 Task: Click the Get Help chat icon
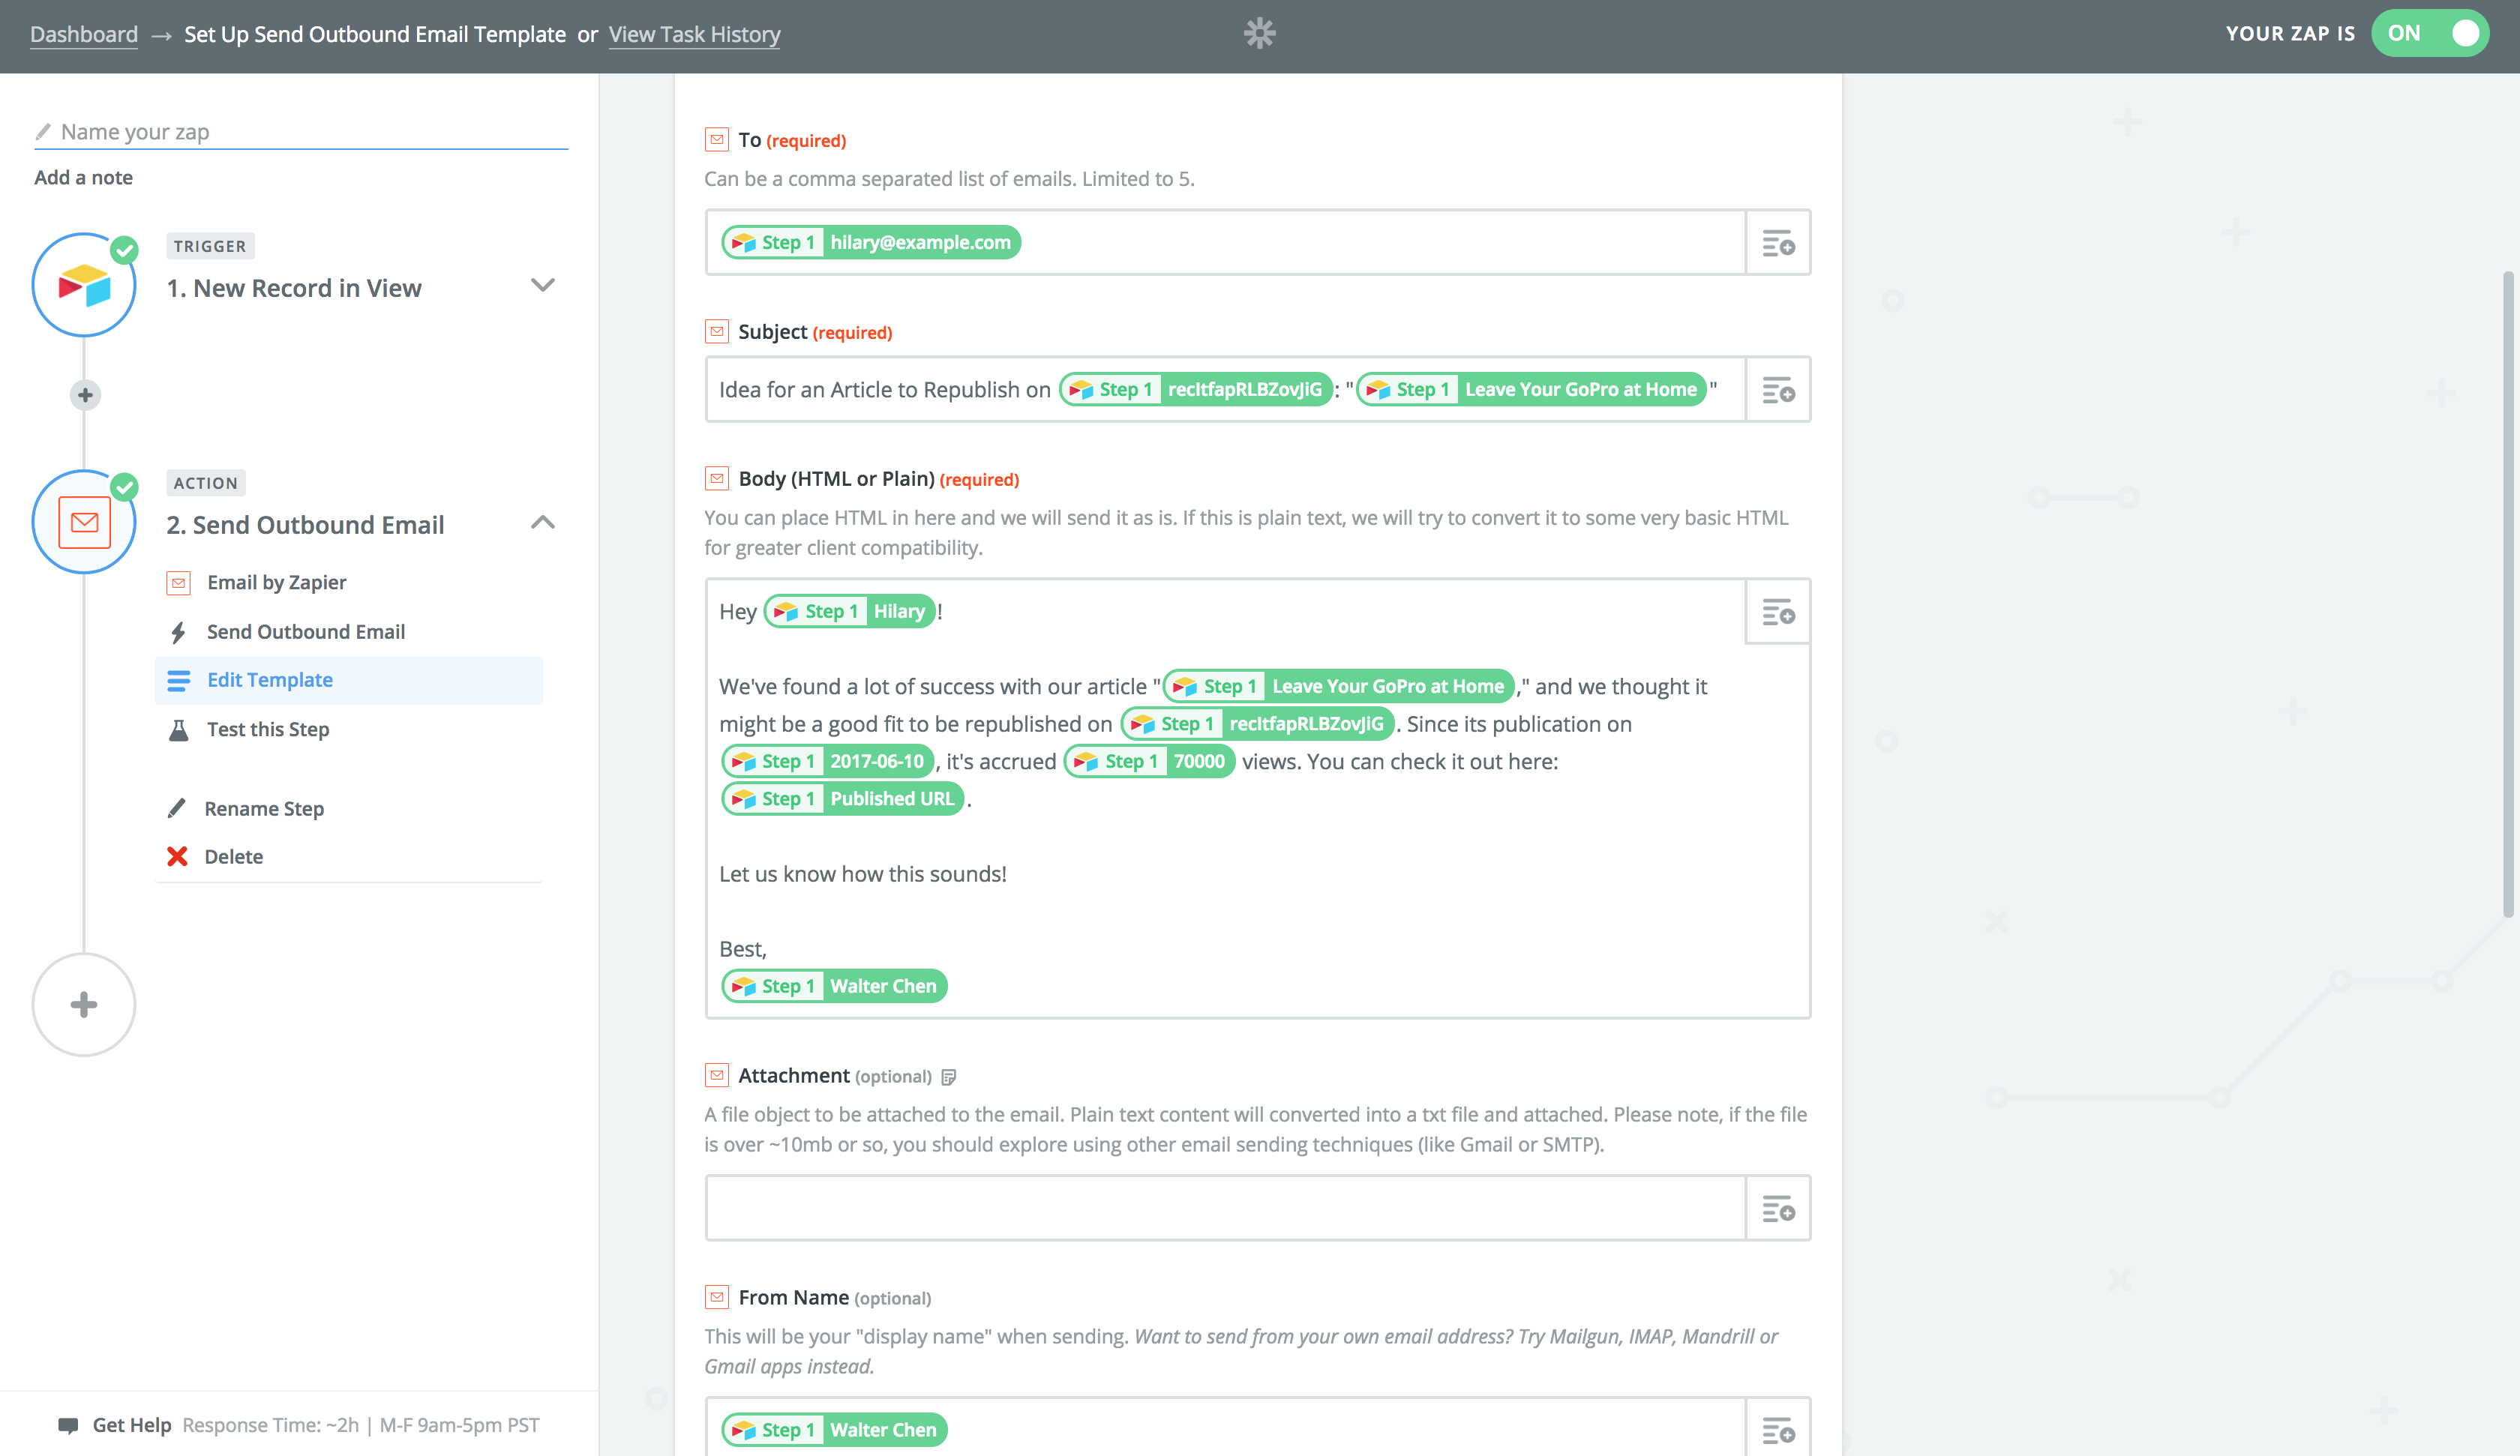click(x=68, y=1425)
